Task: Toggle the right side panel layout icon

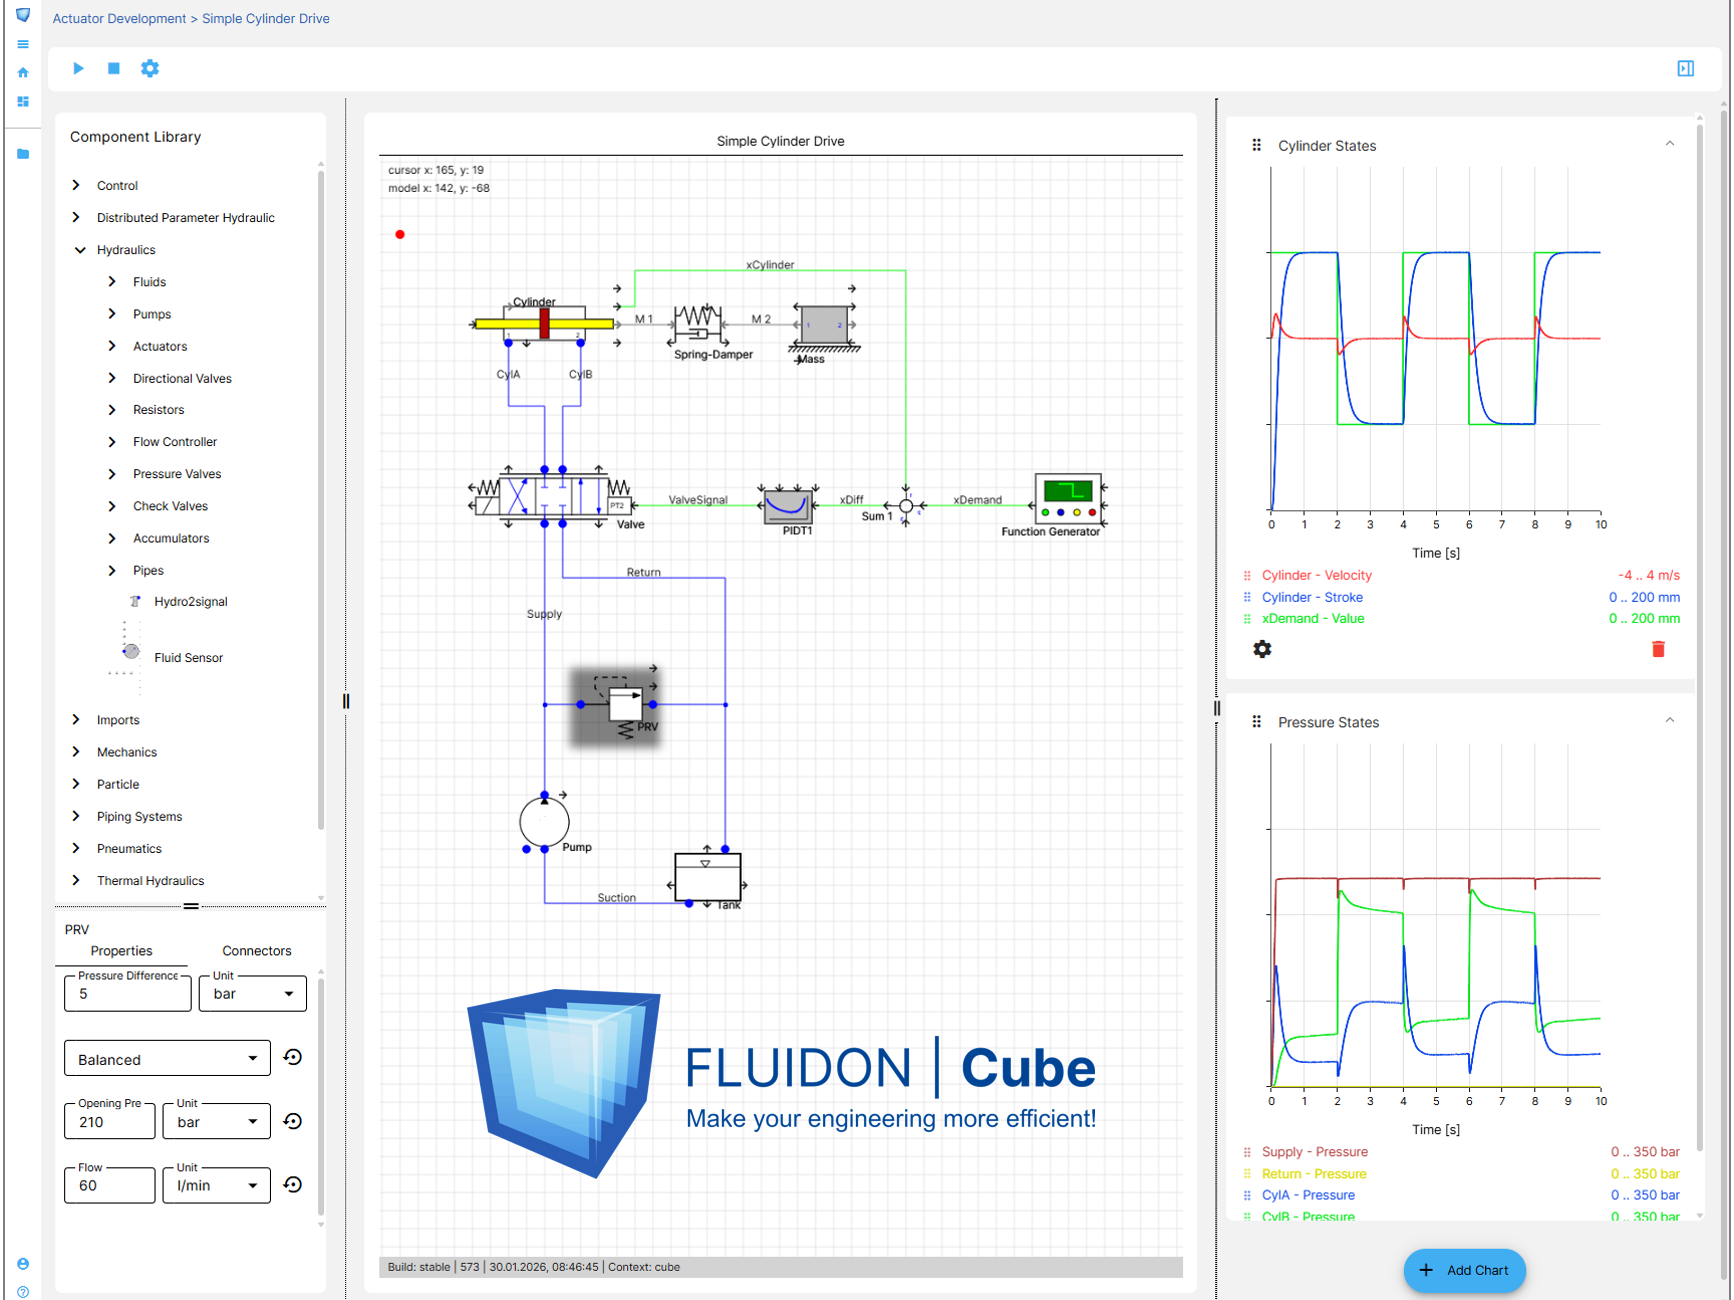Action: coord(1685,68)
